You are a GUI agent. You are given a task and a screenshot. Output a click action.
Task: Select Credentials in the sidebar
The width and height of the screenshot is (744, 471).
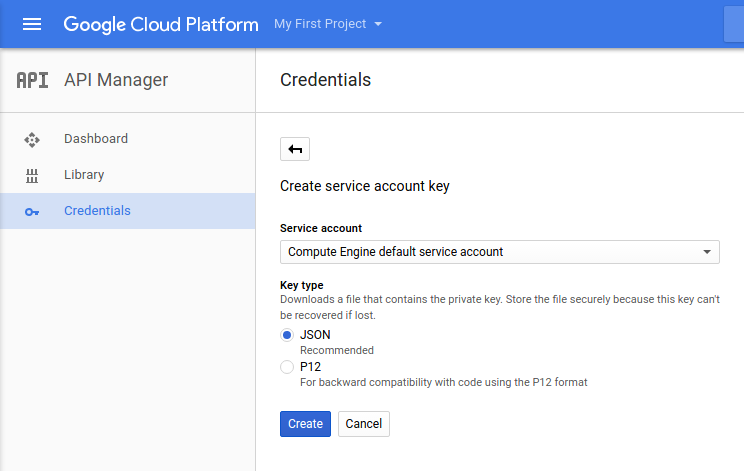tap(128, 211)
